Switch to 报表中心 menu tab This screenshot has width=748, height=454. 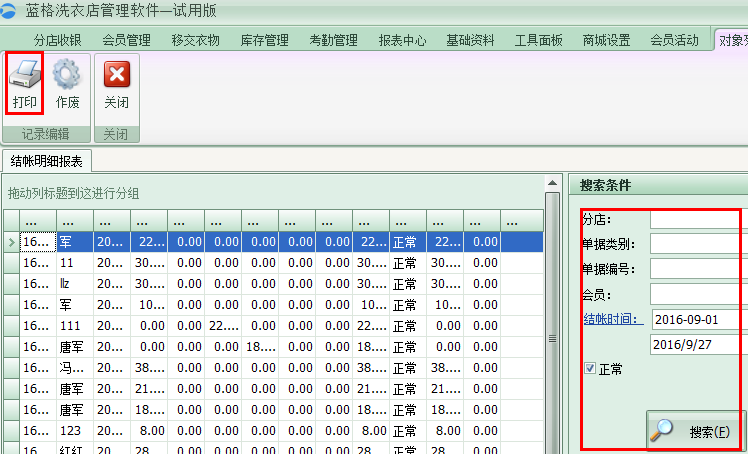(x=402, y=41)
